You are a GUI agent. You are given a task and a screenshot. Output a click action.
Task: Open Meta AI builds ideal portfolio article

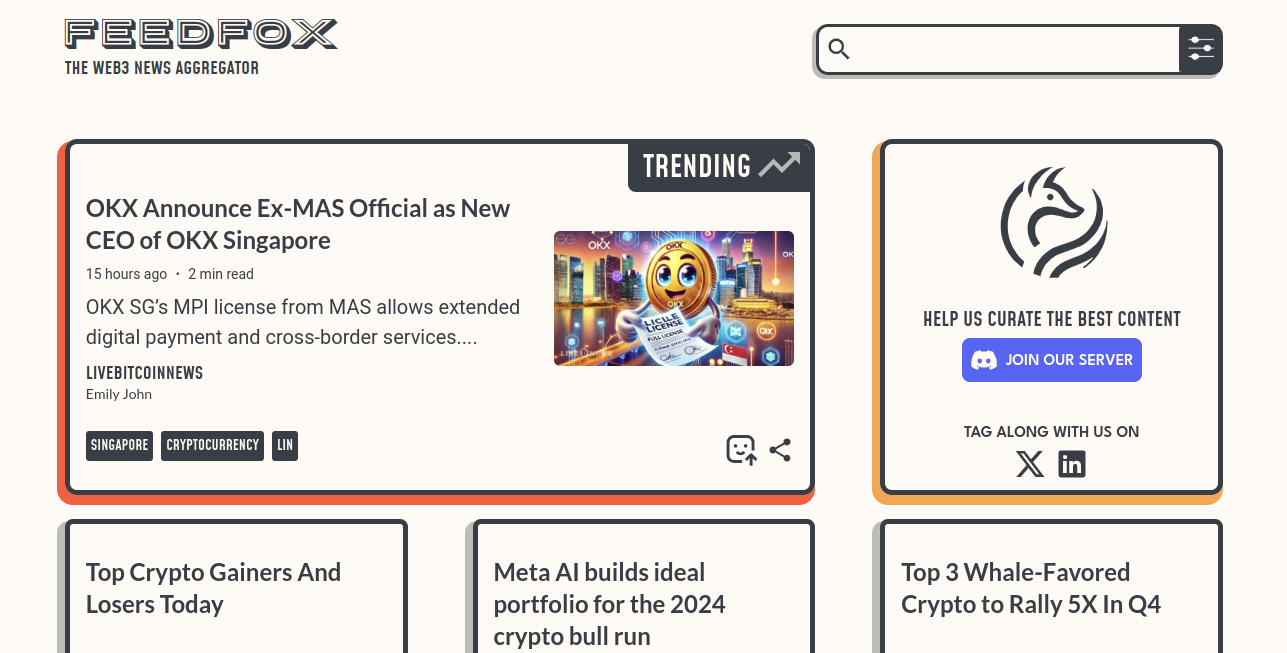click(609, 604)
